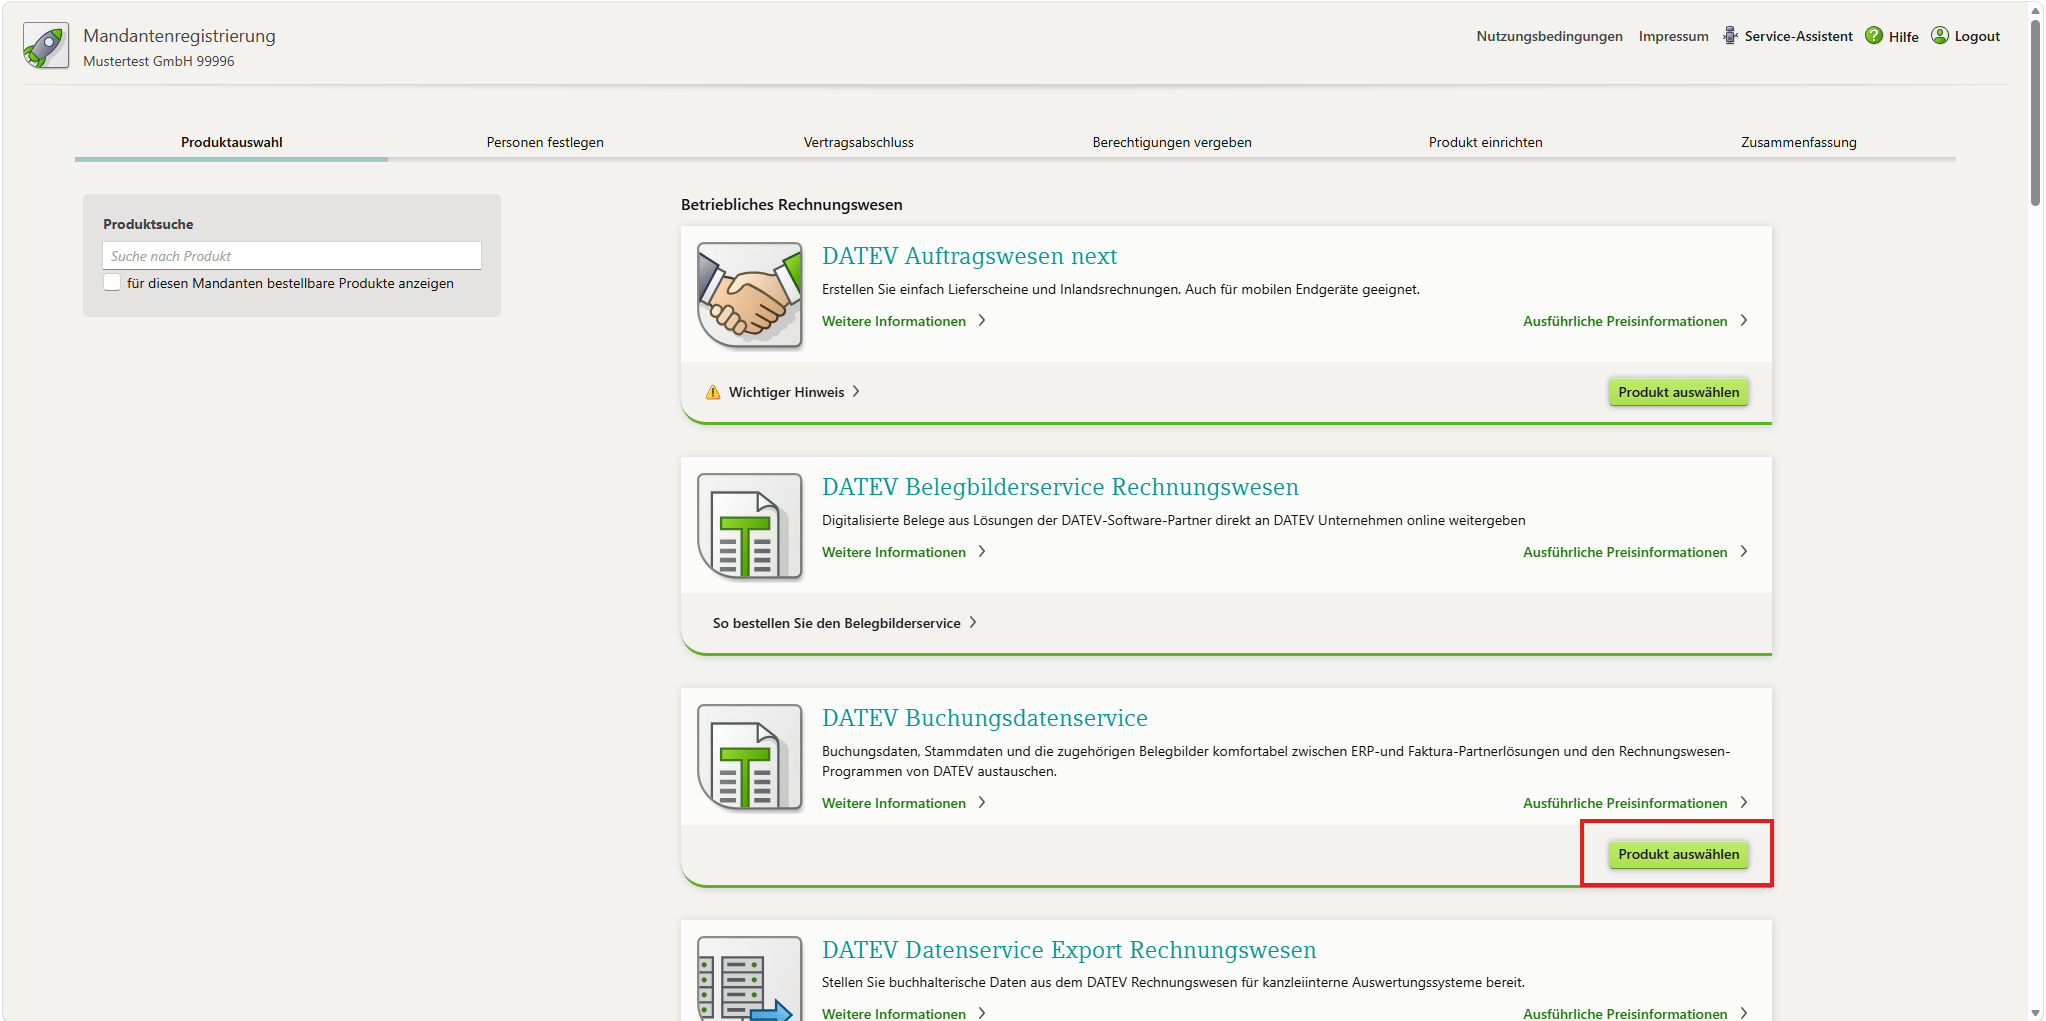Open Weitere Informationen for Buchungsdatenservice
This screenshot has height=1021, width=2046.
894,803
